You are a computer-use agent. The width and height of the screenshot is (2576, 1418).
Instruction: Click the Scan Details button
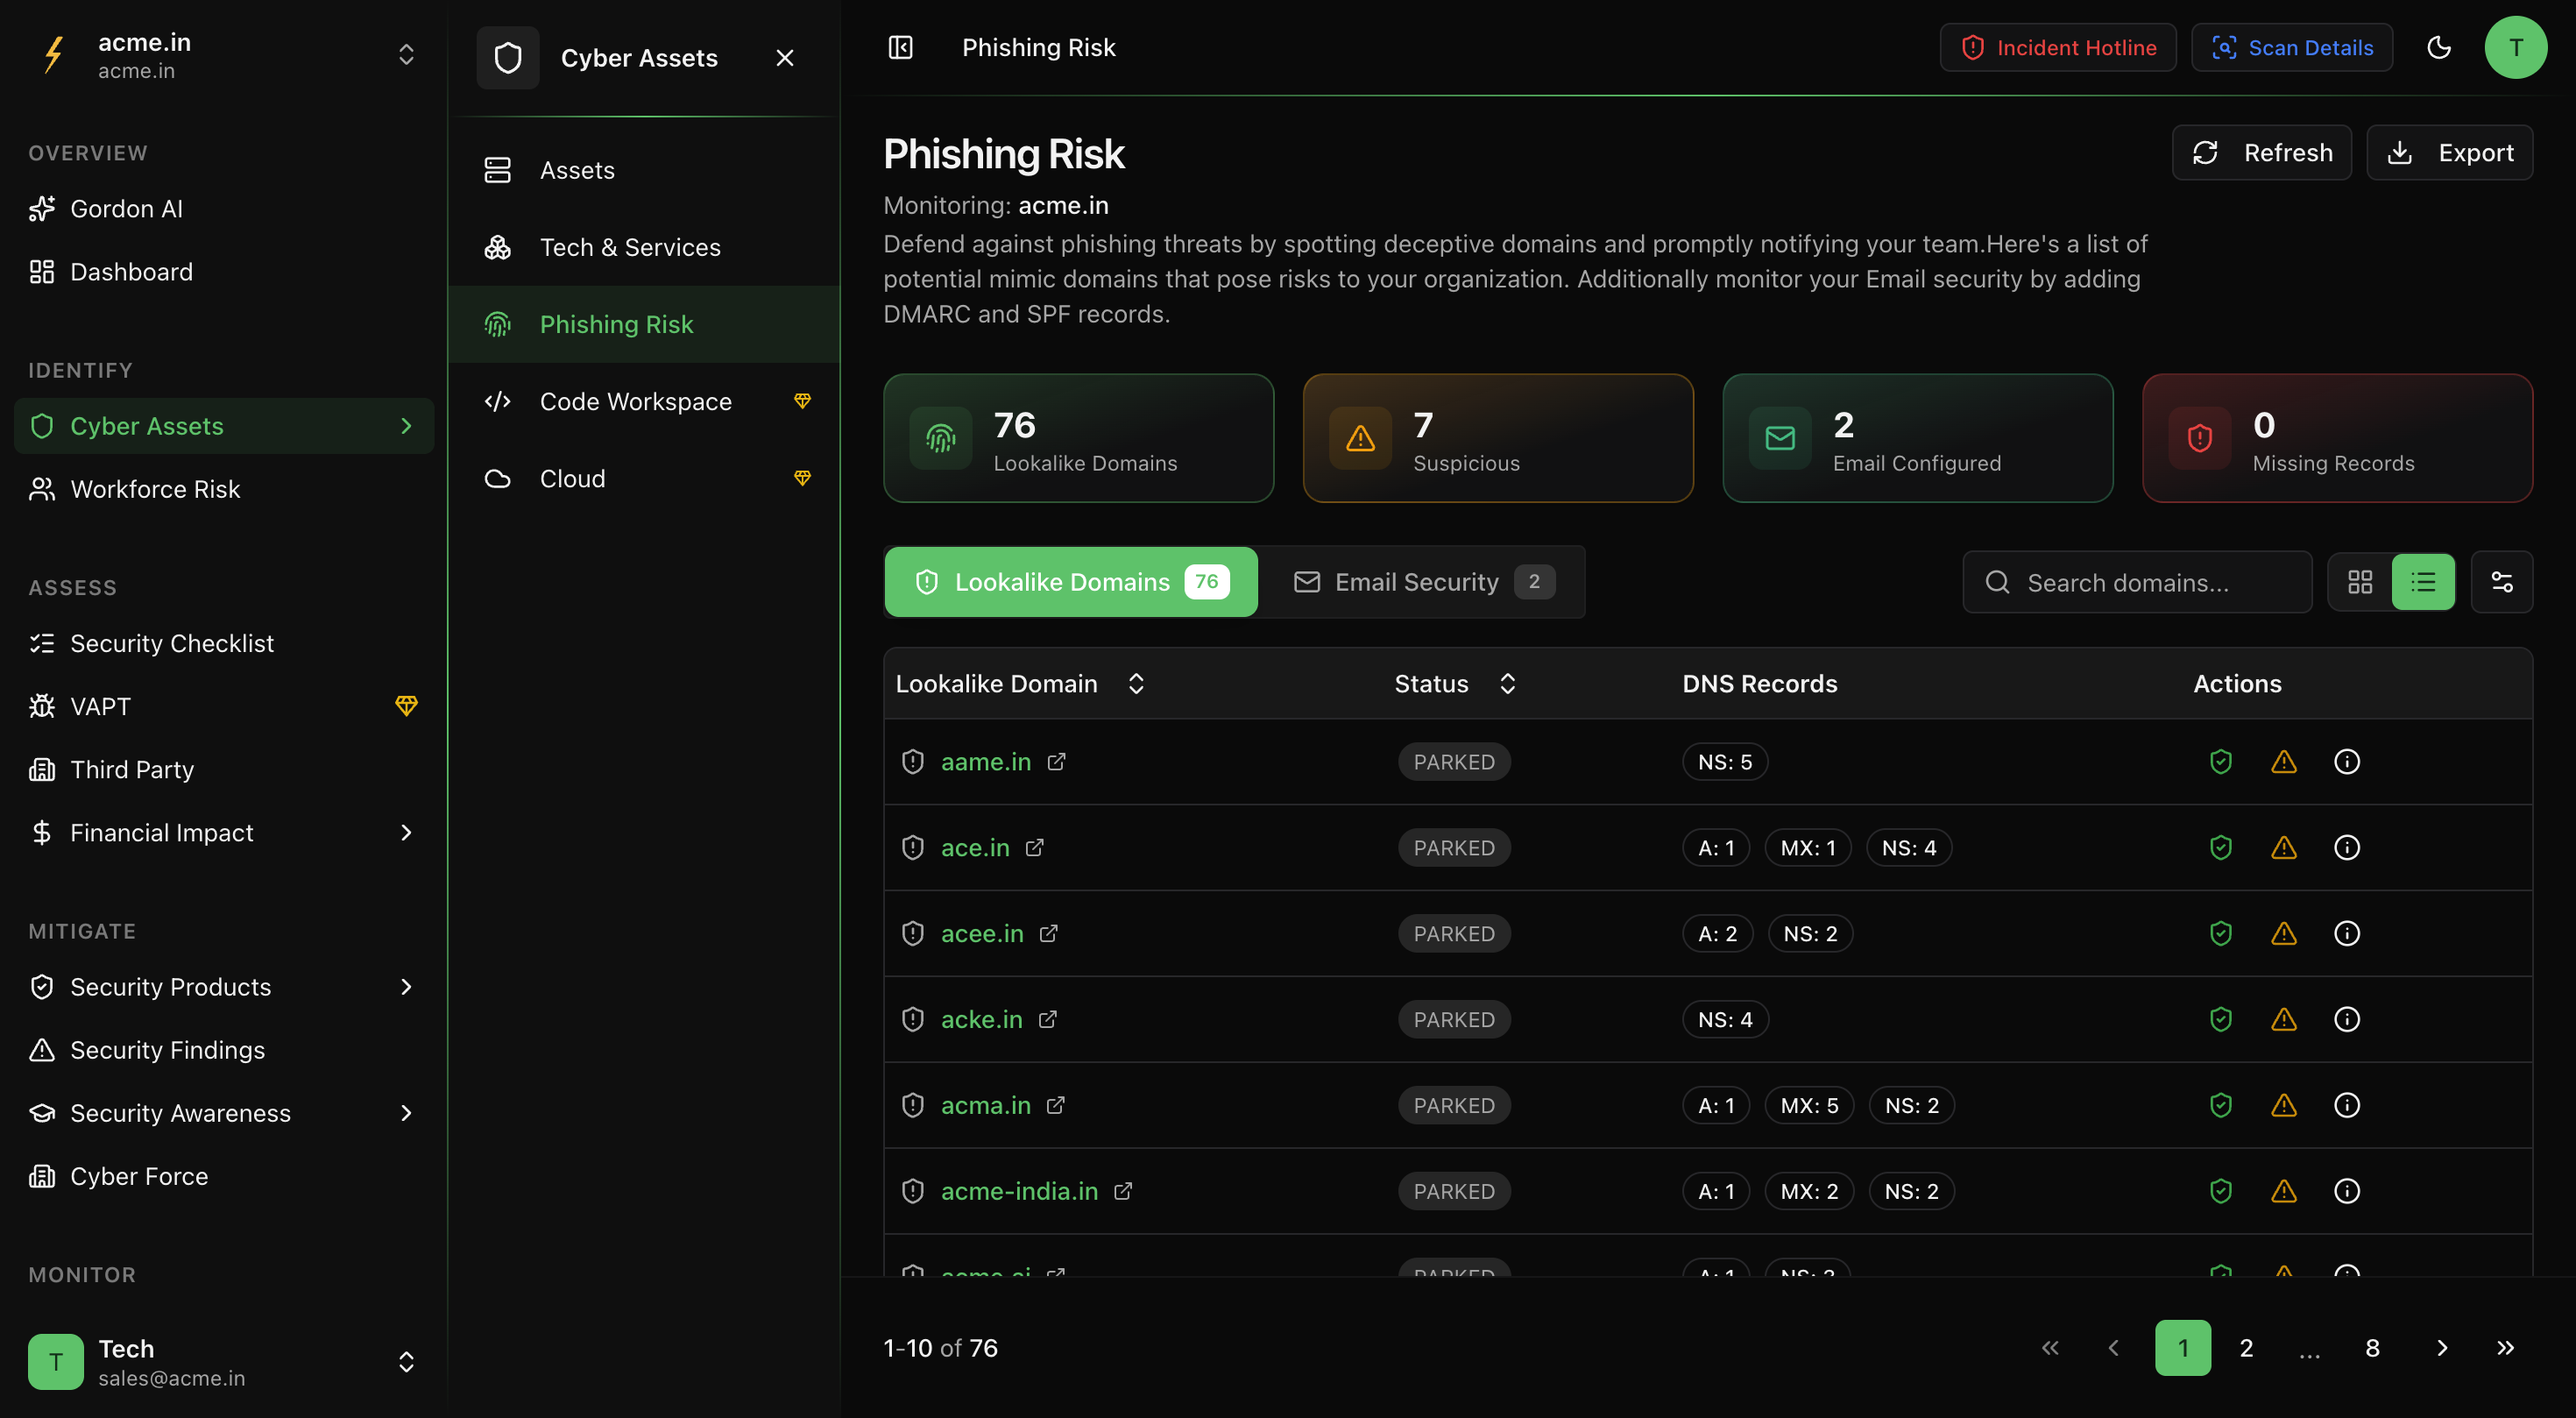2291,47
